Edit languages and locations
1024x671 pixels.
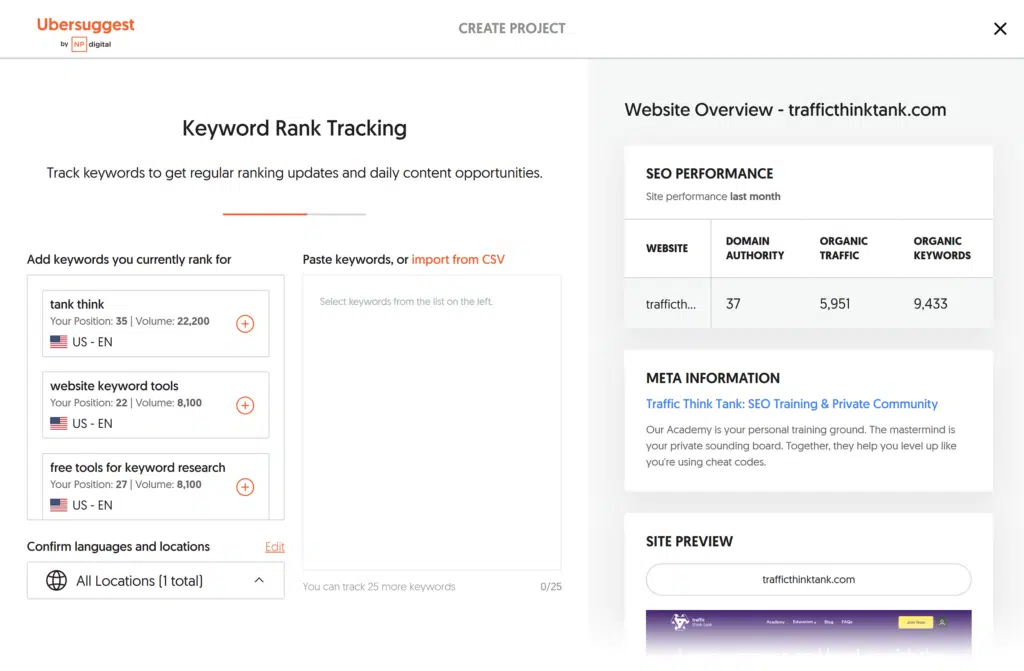(x=274, y=547)
